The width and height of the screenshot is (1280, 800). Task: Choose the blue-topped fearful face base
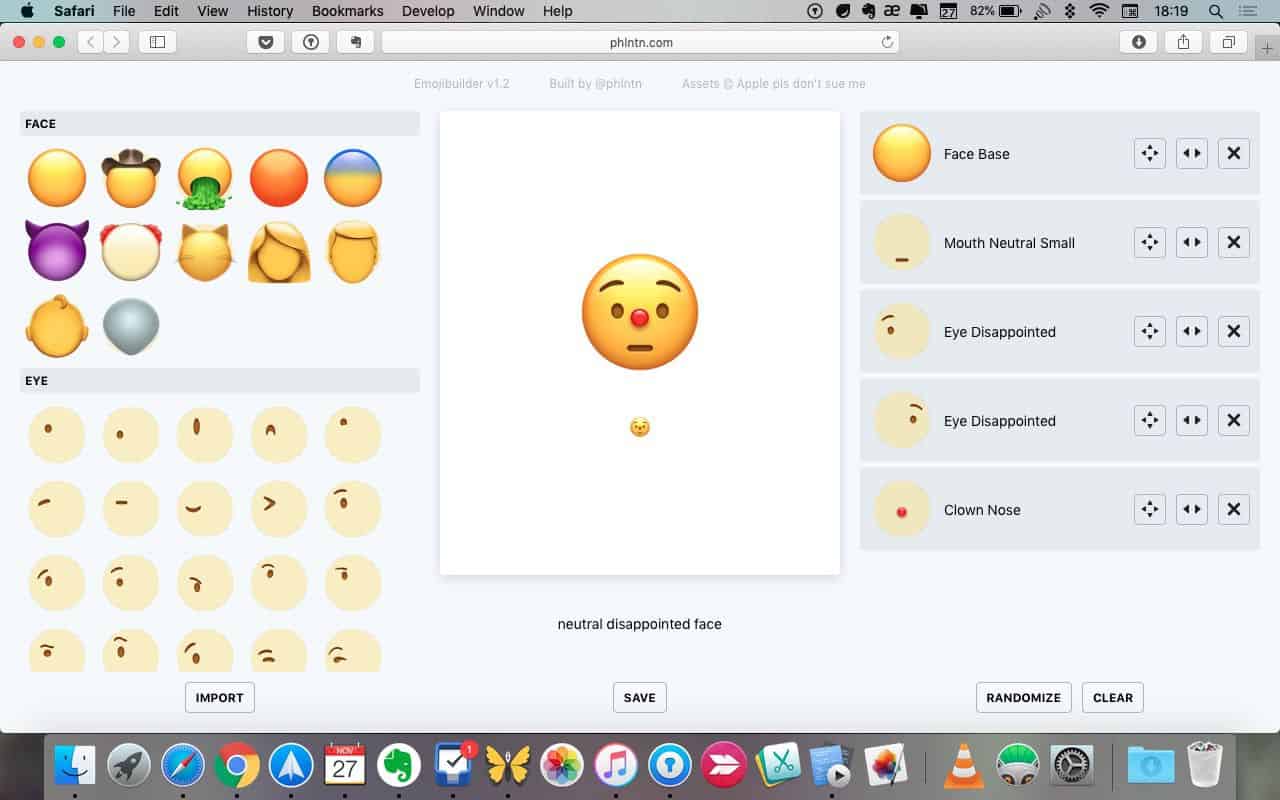[x=353, y=178]
